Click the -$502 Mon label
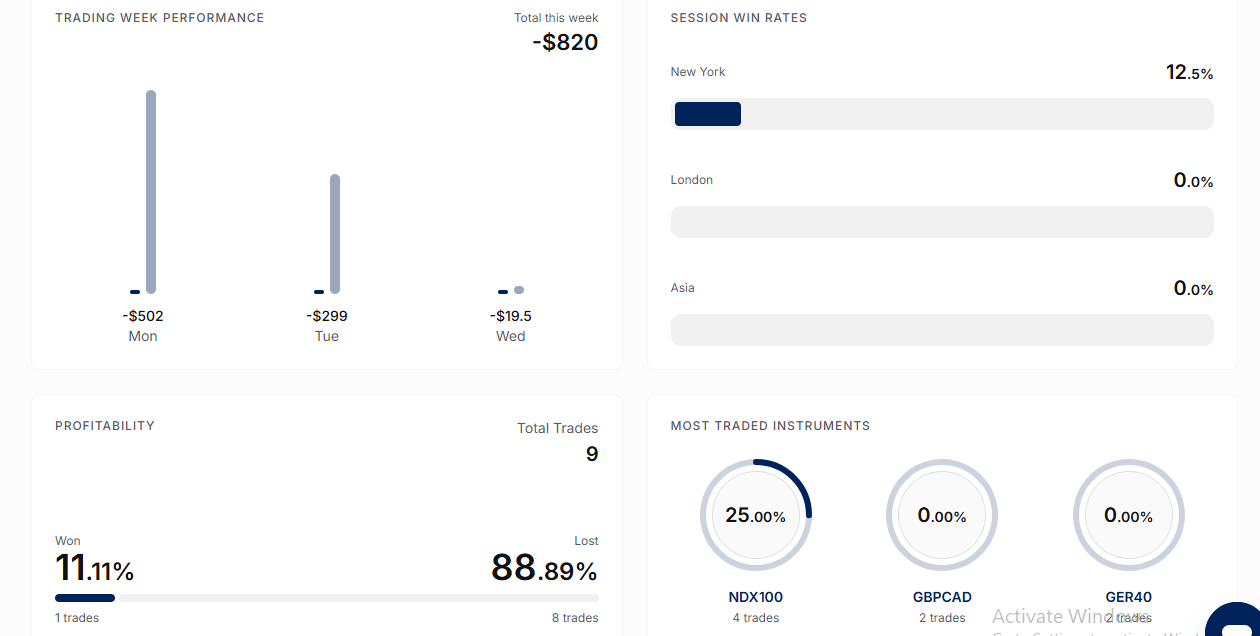 coord(143,316)
